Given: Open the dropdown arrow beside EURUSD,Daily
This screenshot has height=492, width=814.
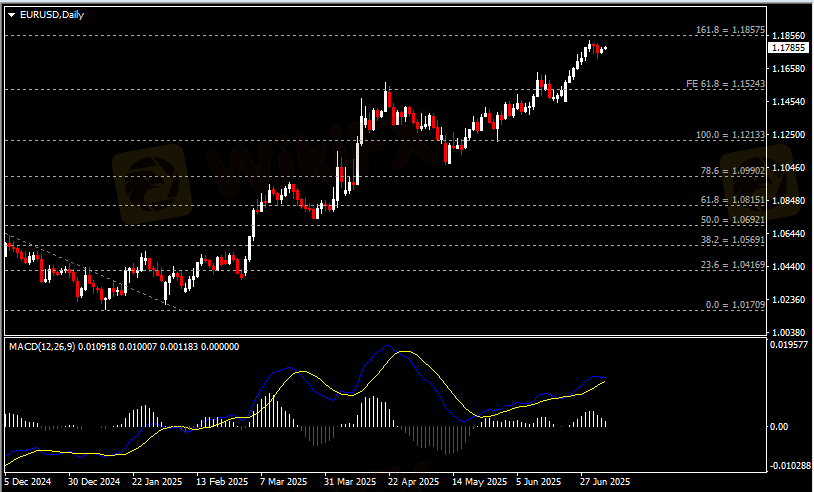Looking at the screenshot, I should click(12, 15).
